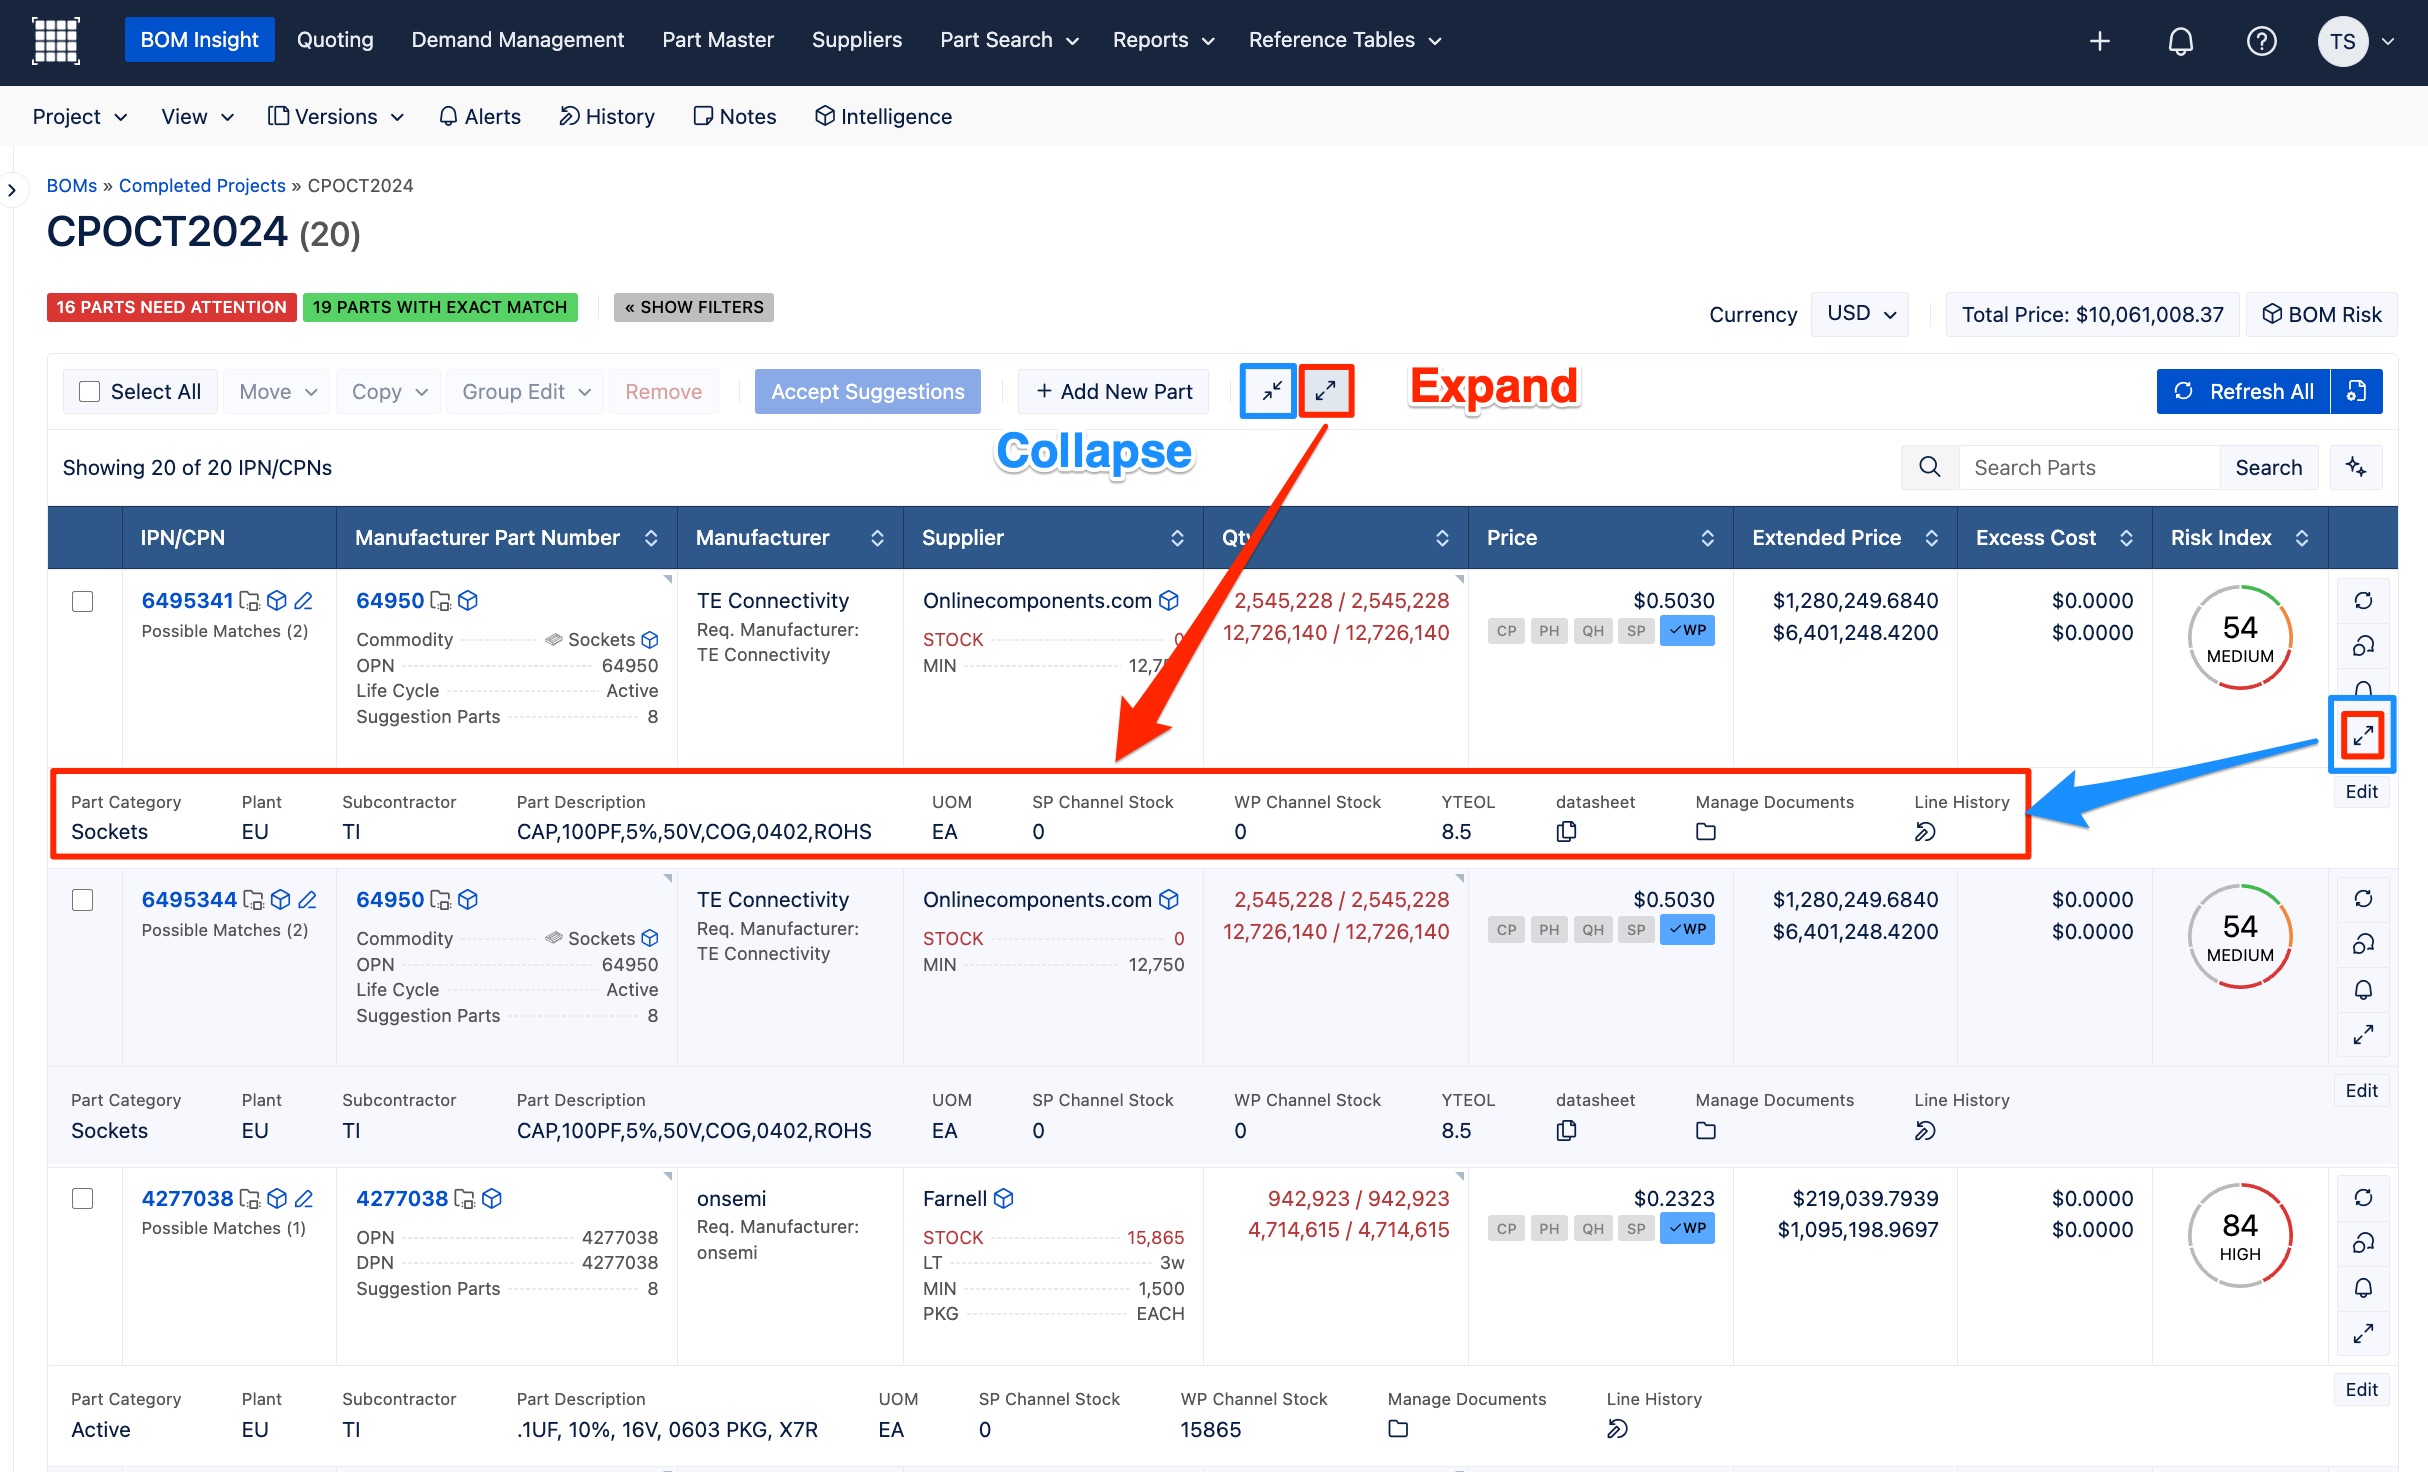Open the help question mark icon
This screenshot has height=1472, width=2428.
pyautogui.click(x=2261, y=41)
